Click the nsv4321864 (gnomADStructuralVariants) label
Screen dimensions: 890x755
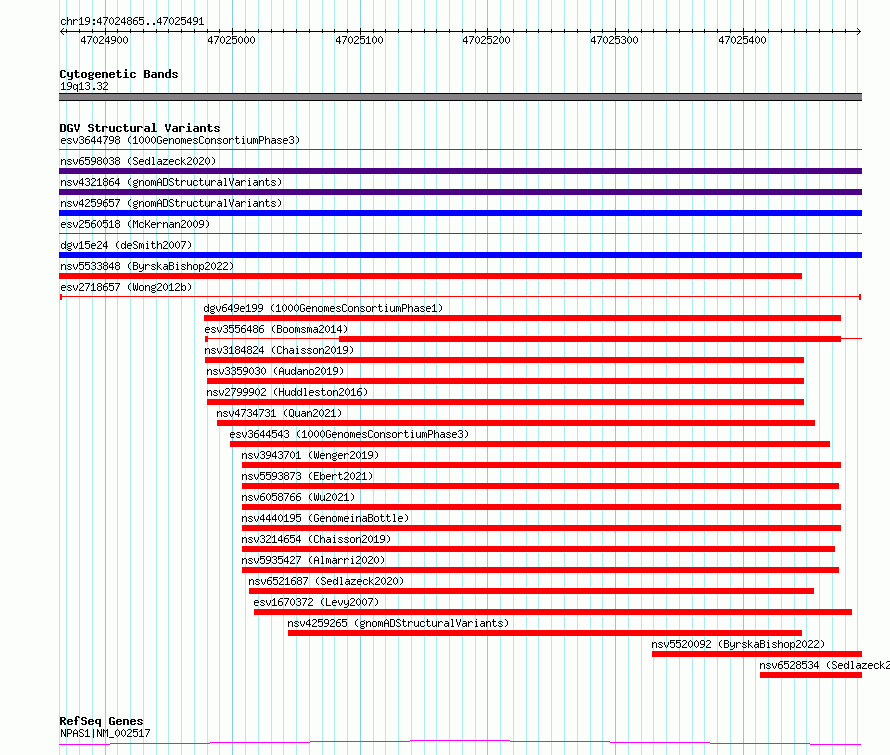point(171,182)
